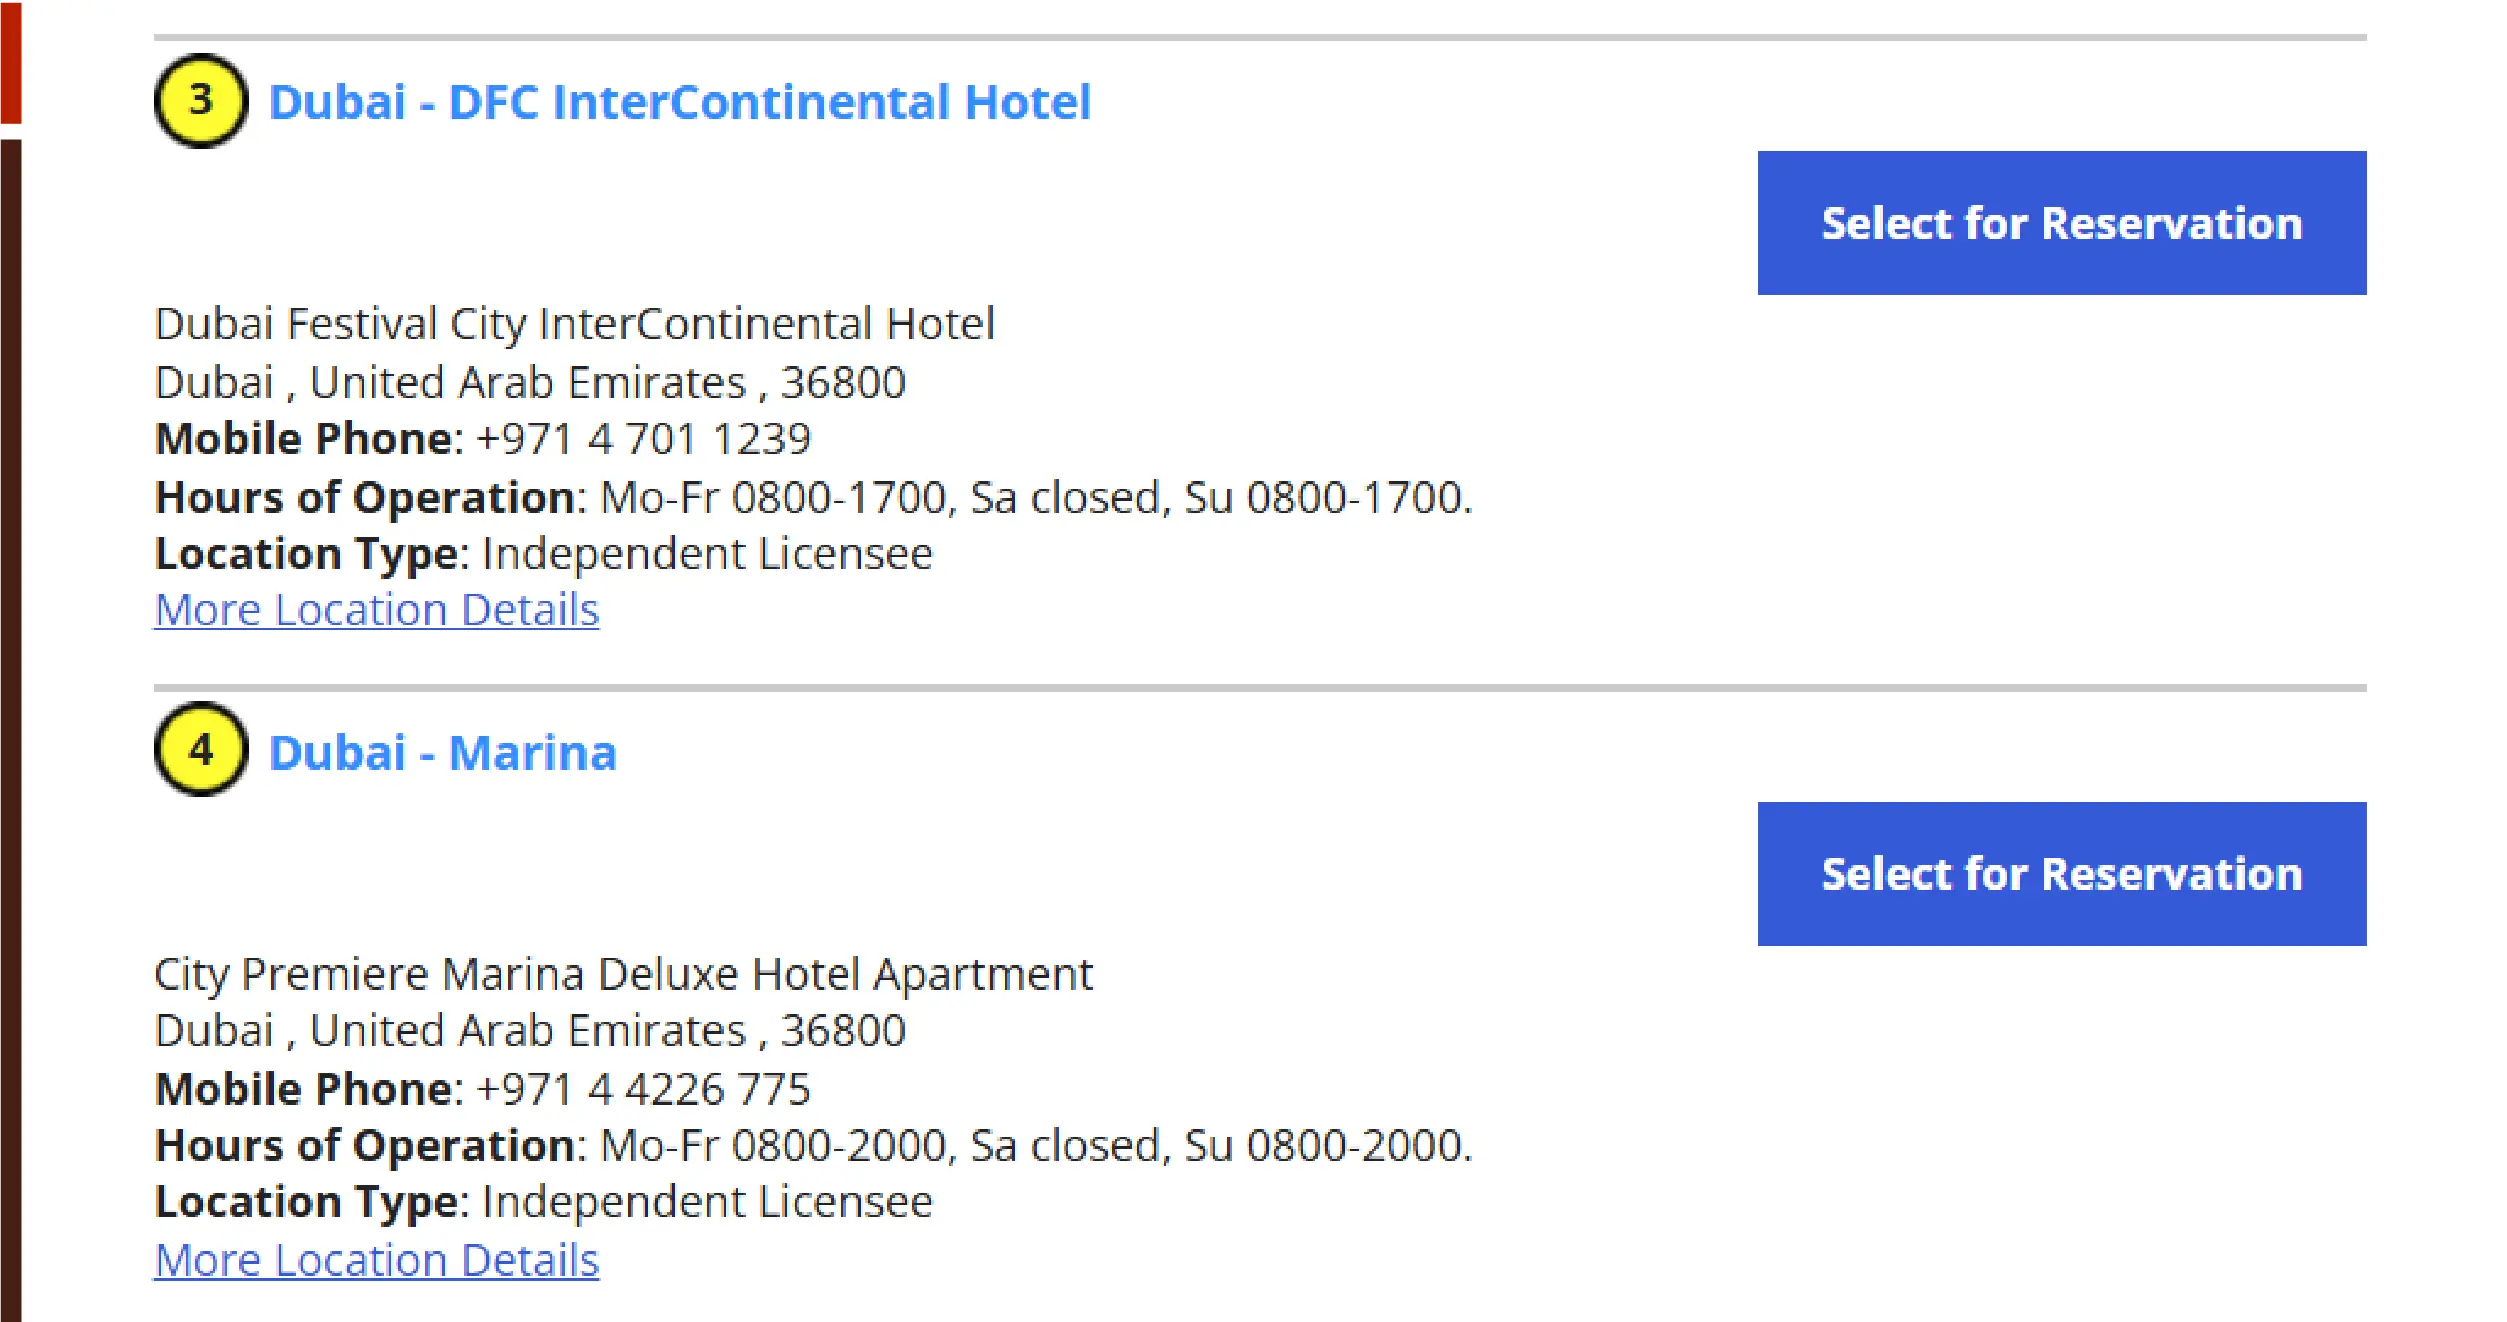The image size is (2507, 1322).
Task: View More Location Details for DFC InterContinental
Action: 377,610
